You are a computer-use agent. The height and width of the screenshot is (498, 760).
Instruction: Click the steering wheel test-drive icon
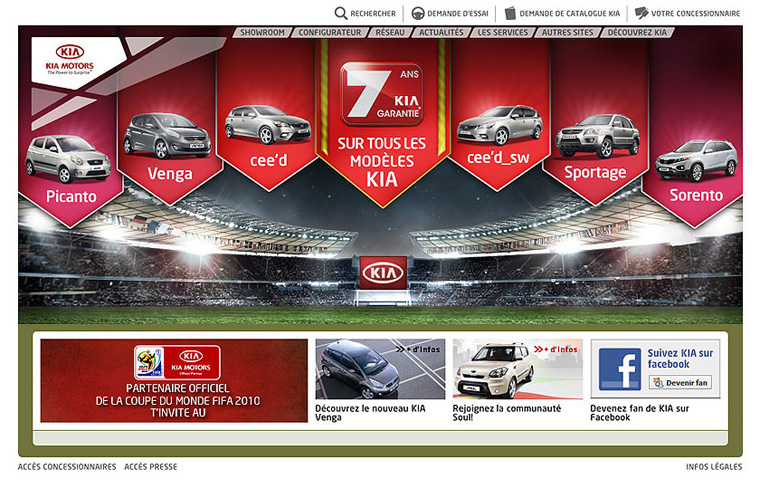click(418, 13)
